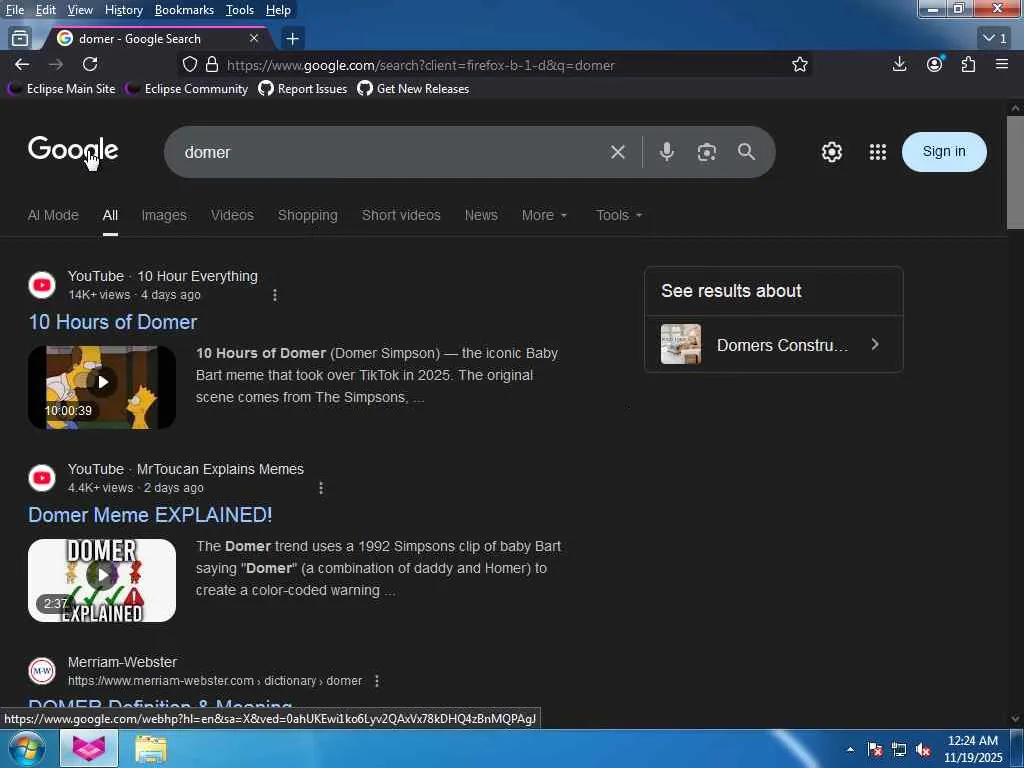Open the File menu
Image resolution: width=1024 pixels, height=768 pixels.
coord(14,10)
